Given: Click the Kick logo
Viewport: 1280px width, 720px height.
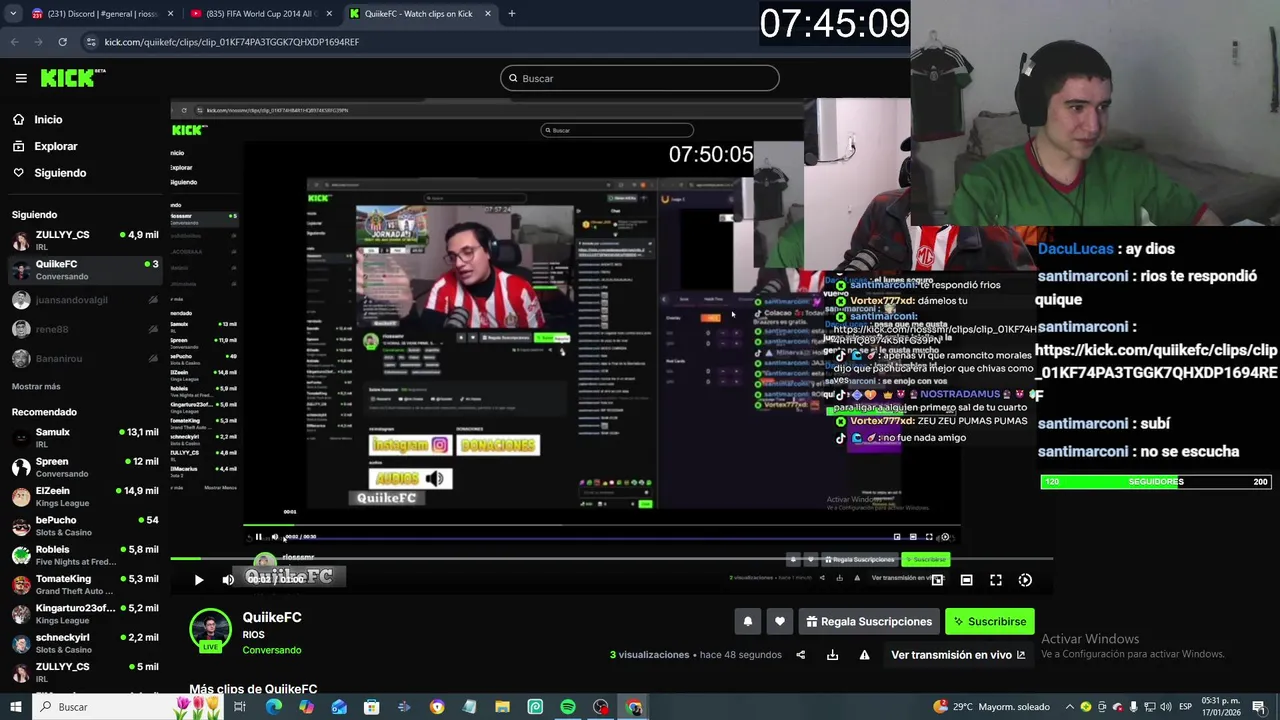Looking at the screenshot, I should tap(73, 78).
